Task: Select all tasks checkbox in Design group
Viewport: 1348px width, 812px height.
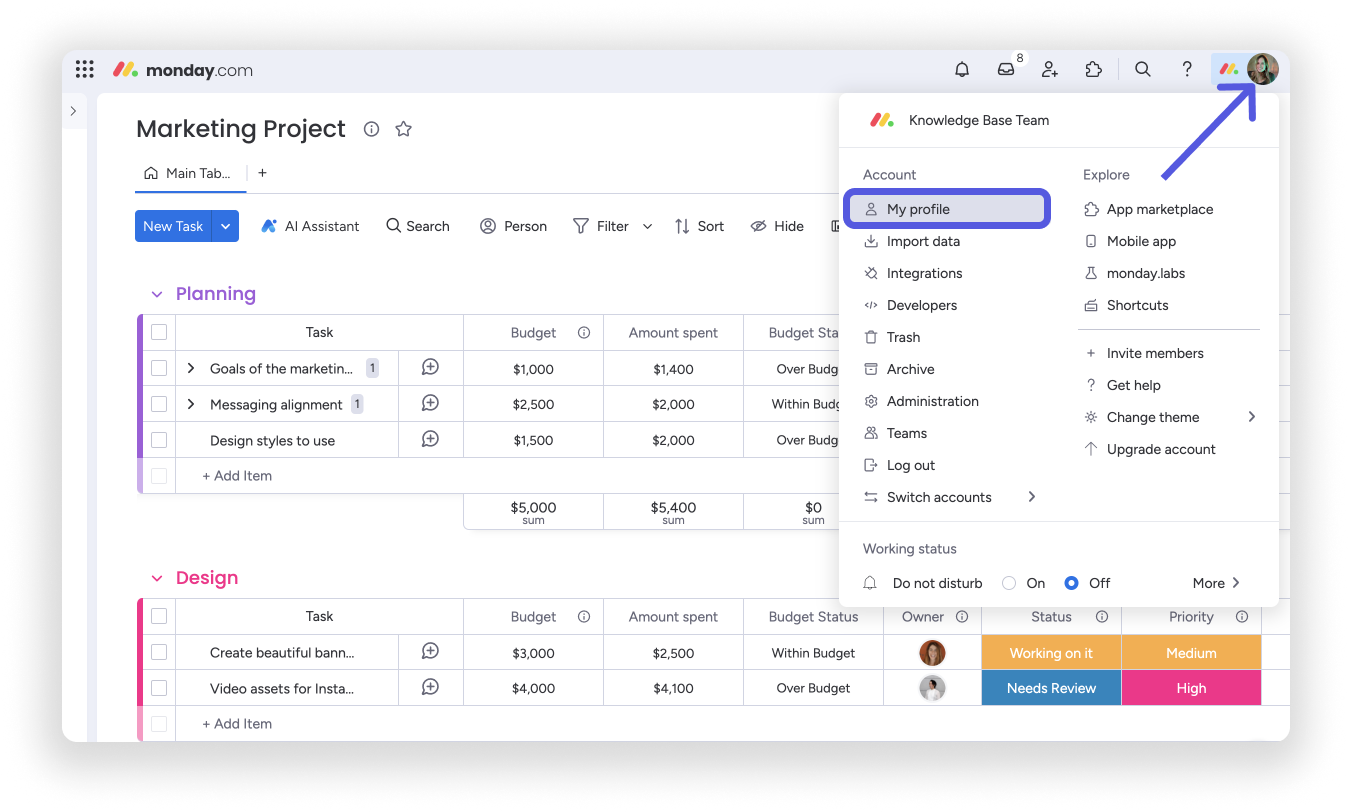Action: click(x=159, y=616)
